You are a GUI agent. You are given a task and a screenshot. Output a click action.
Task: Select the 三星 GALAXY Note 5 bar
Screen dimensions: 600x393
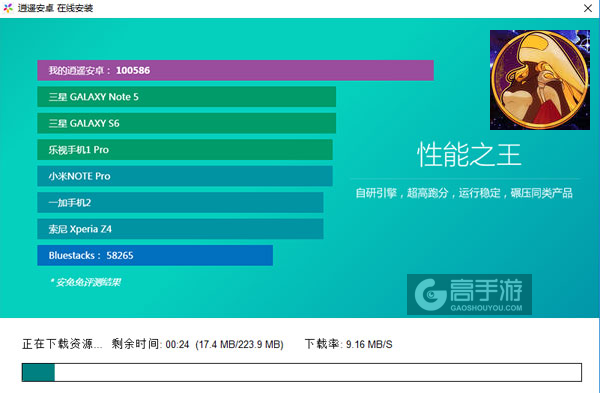(186, 97)
